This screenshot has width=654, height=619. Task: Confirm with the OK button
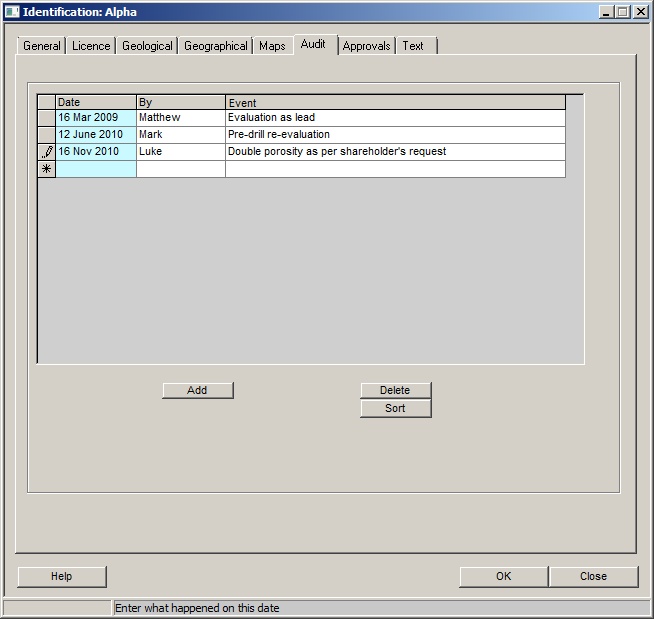pos(503,576)
